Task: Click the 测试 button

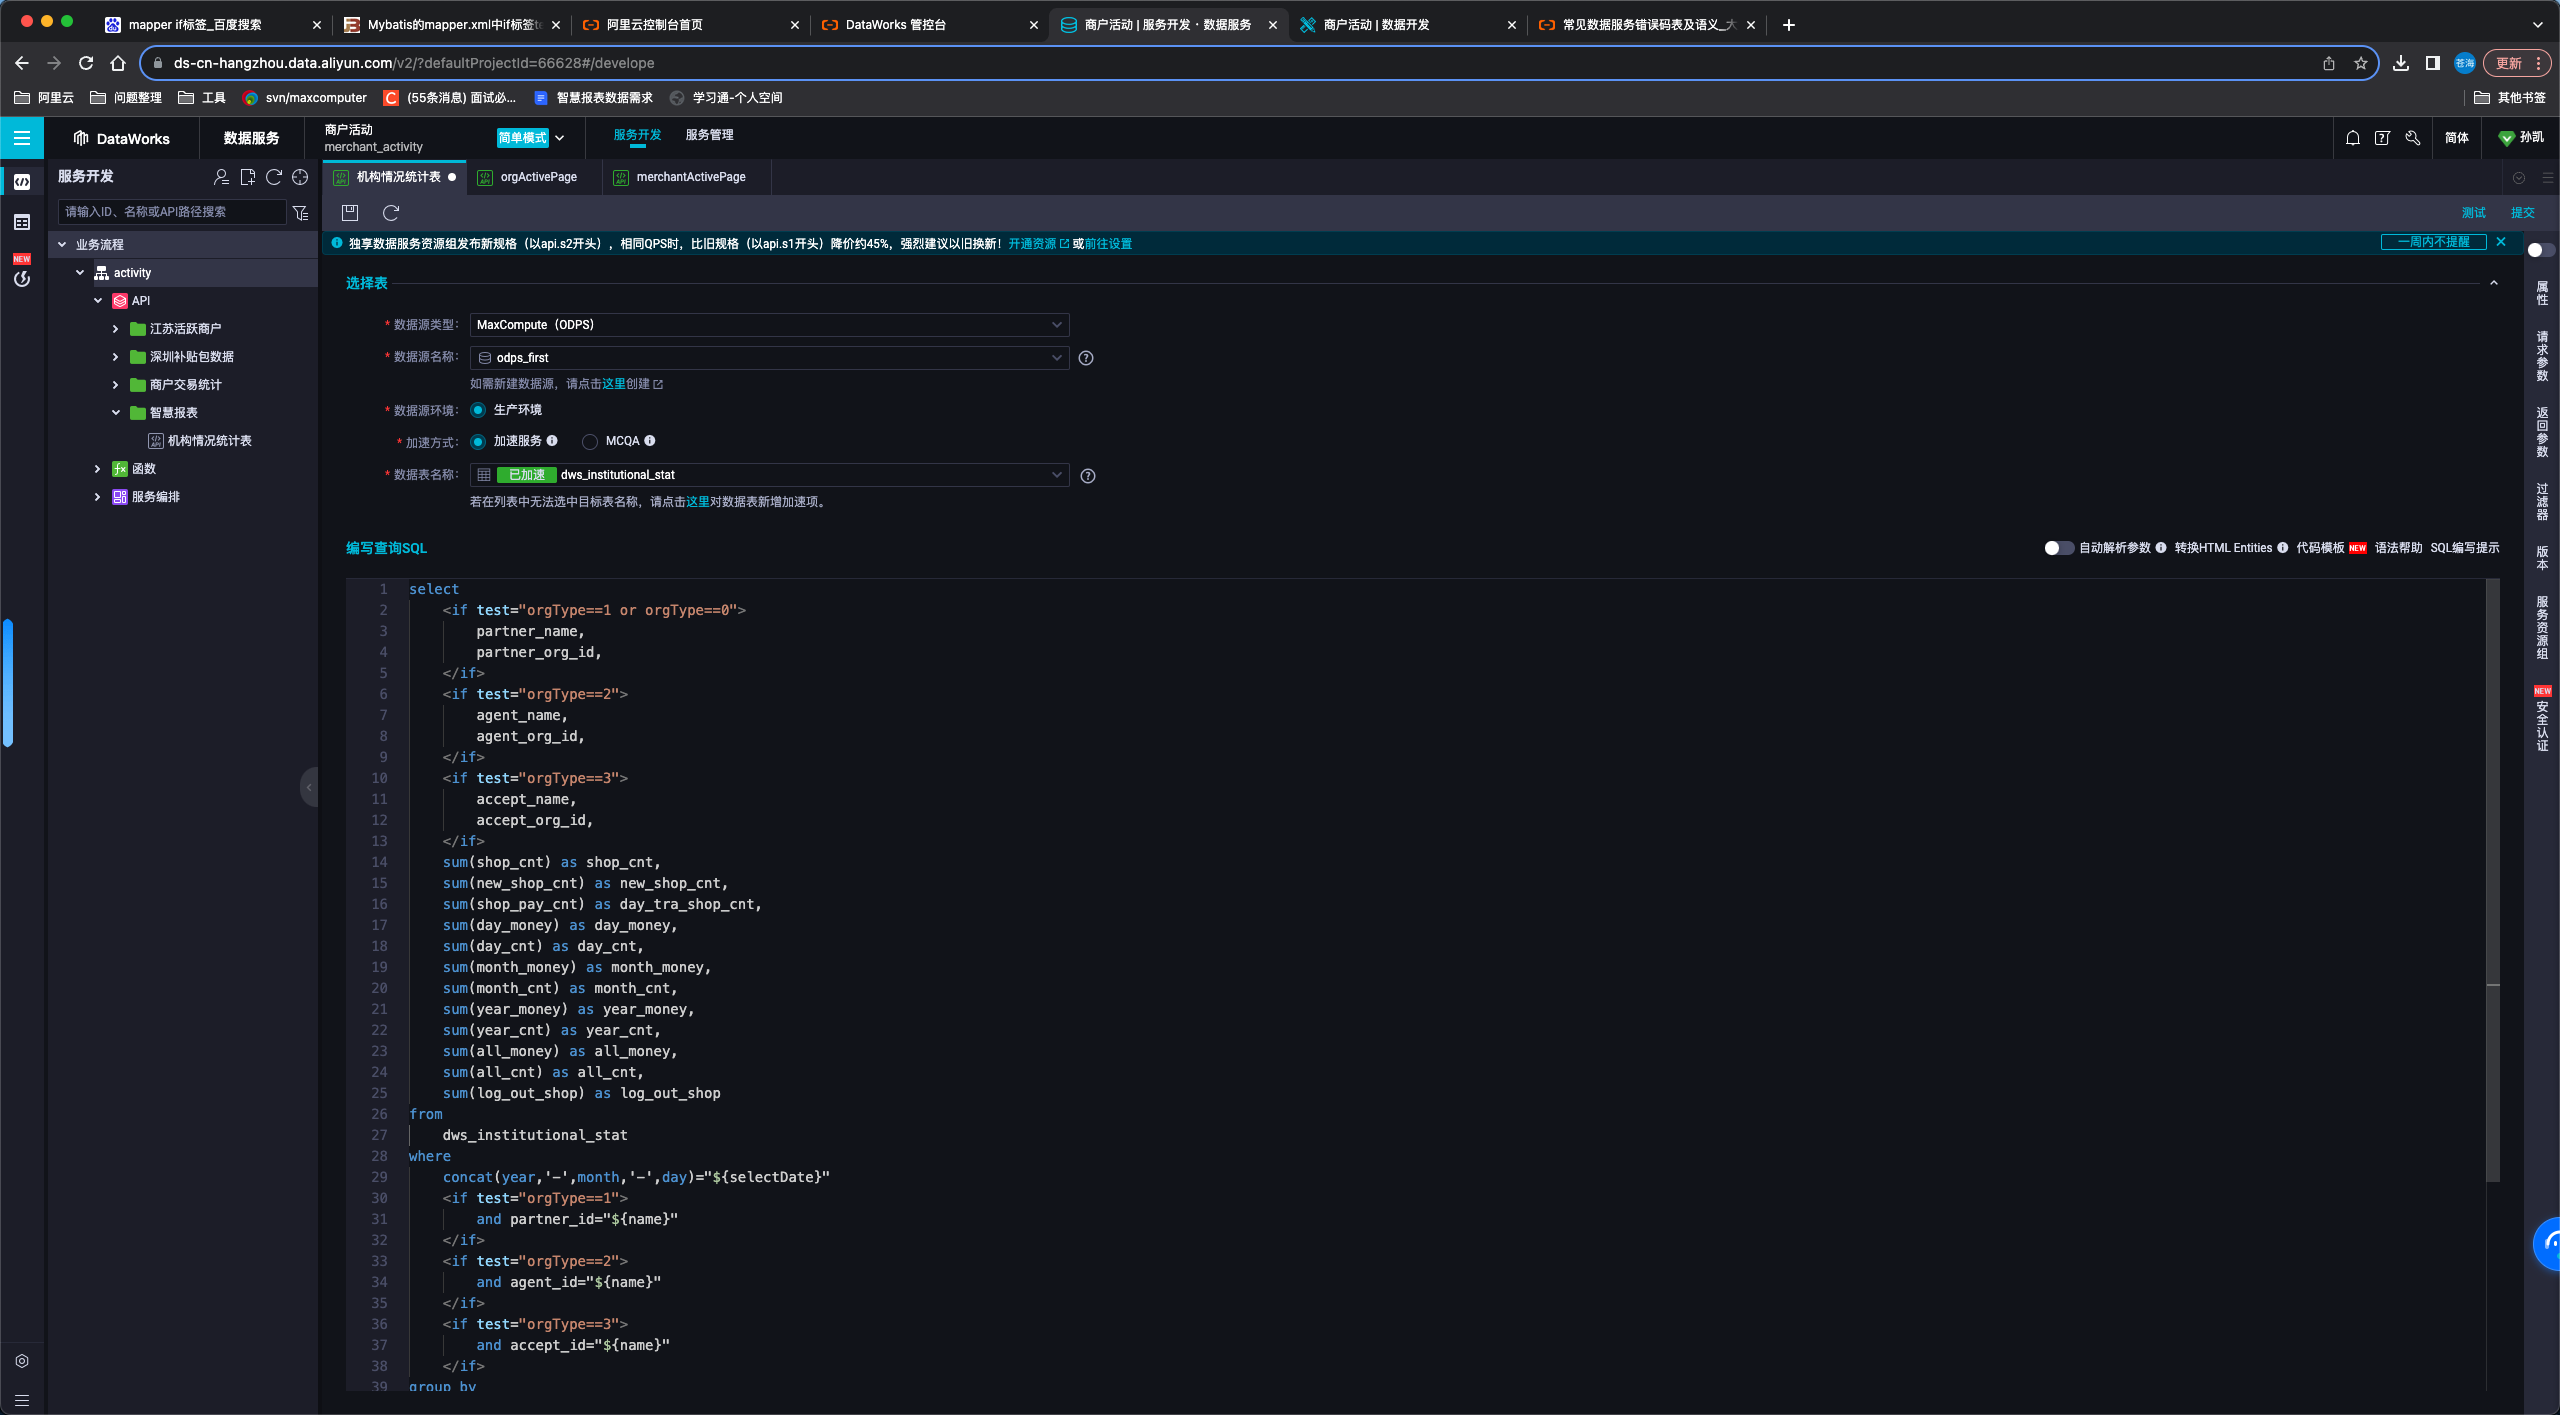Action: [2473, 212]
